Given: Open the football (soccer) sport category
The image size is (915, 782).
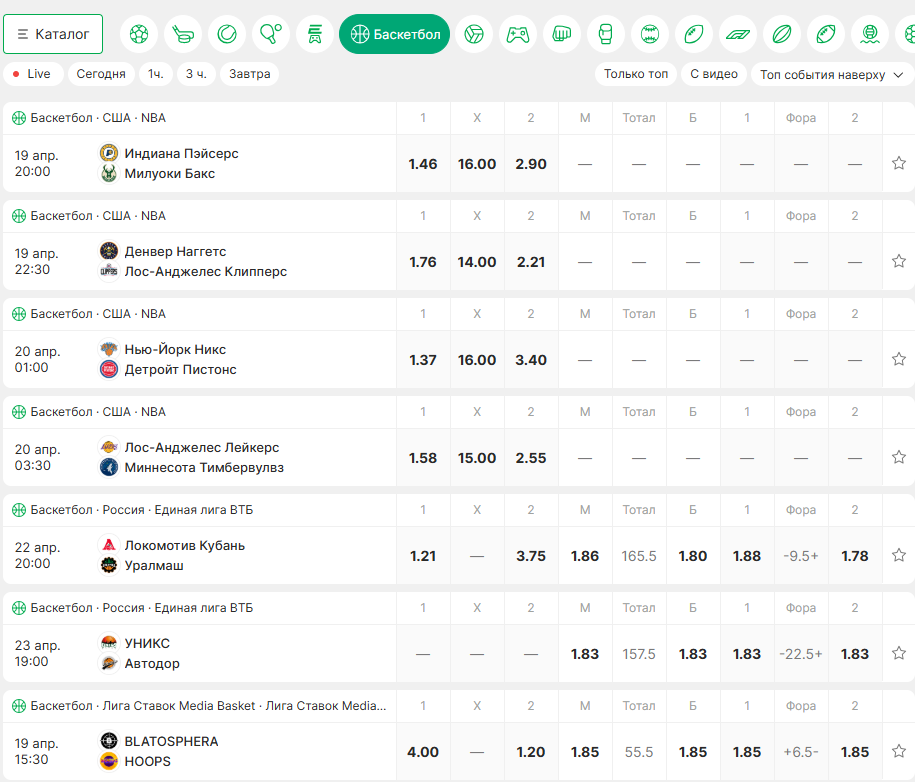Looking at the screenshot, I should pos(139,34).
